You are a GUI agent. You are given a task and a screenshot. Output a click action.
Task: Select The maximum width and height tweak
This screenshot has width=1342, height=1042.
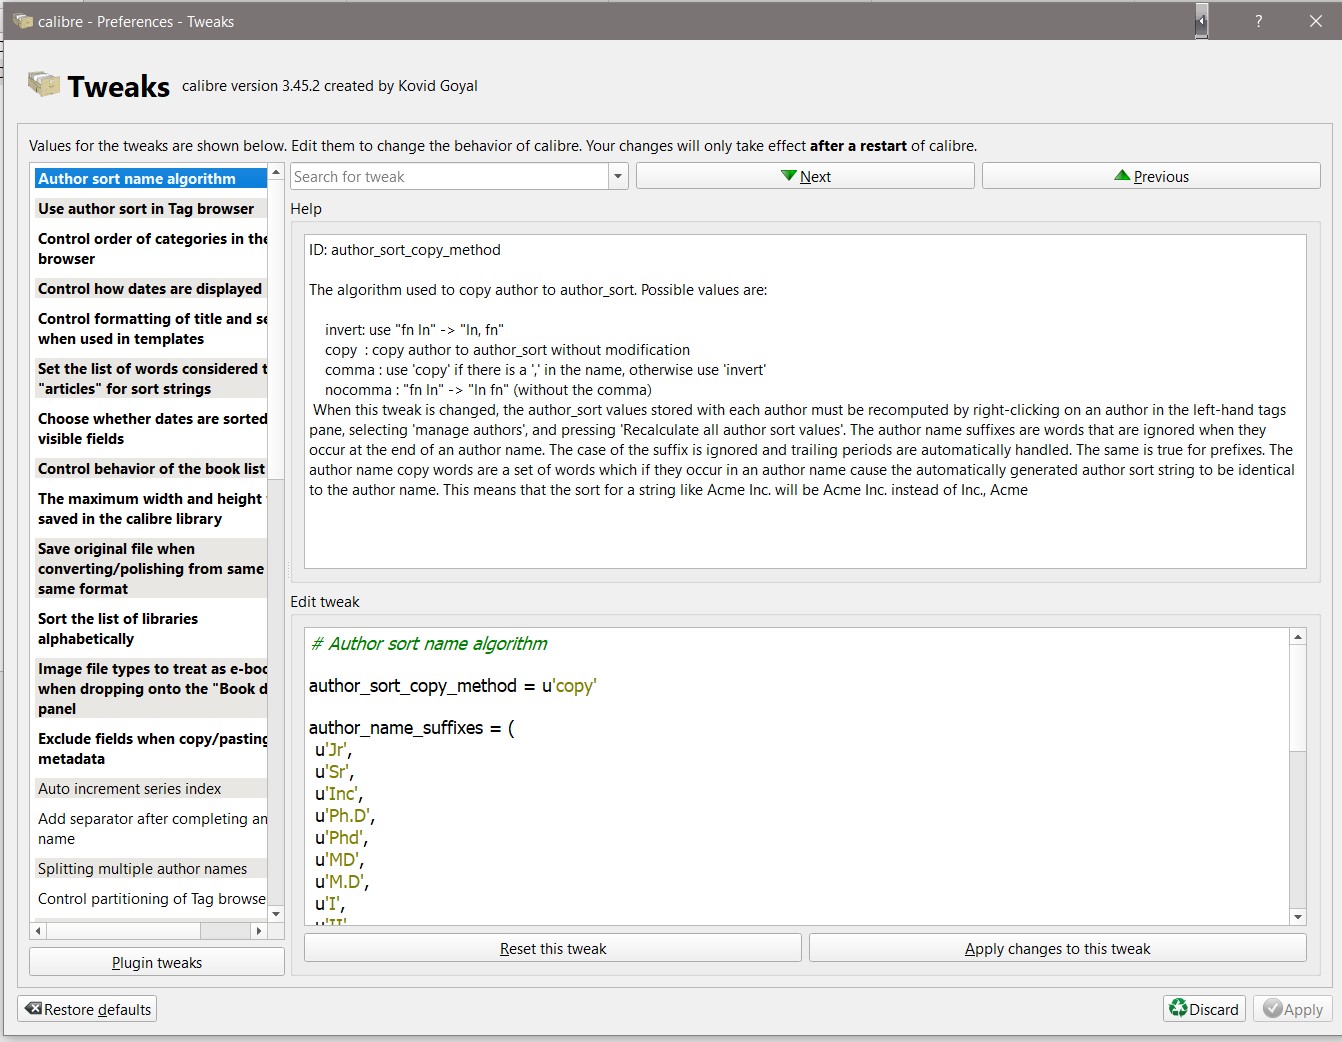[150, 508]
